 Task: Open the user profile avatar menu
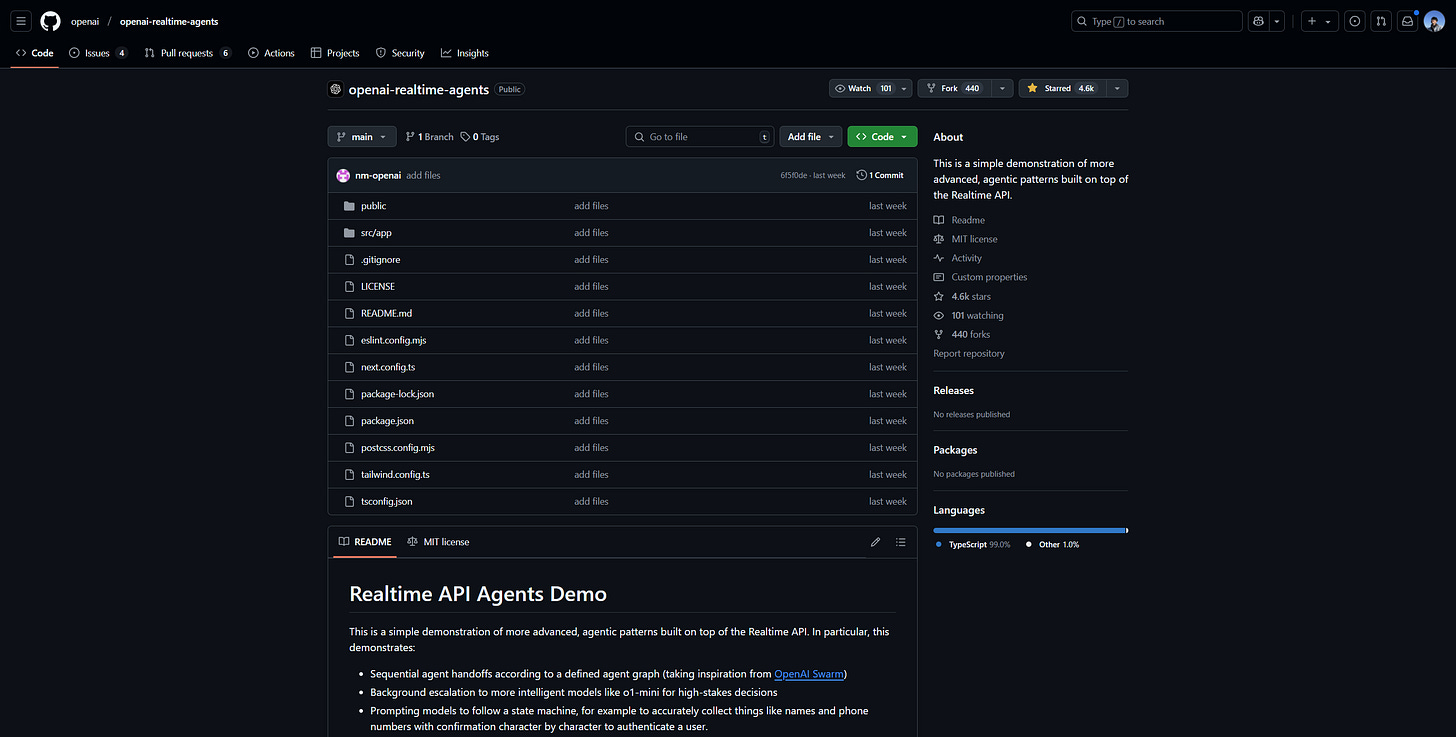(x=1434, y=21)
